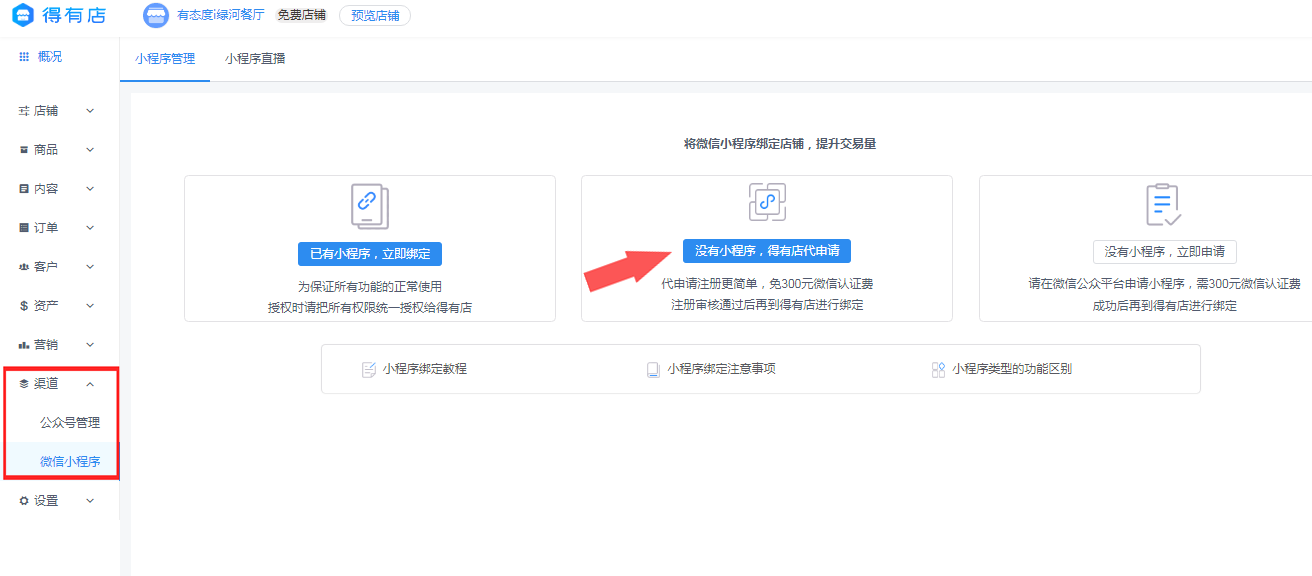This screenshot has height=576, width=1312.
Task: Expand the 订单 menu chevron
Action: 90,228
